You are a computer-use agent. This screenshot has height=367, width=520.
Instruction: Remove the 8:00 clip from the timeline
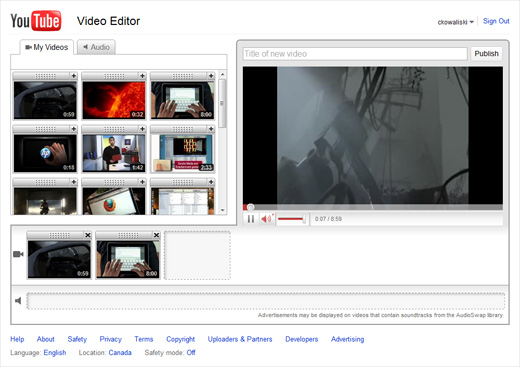pos(156,235)
